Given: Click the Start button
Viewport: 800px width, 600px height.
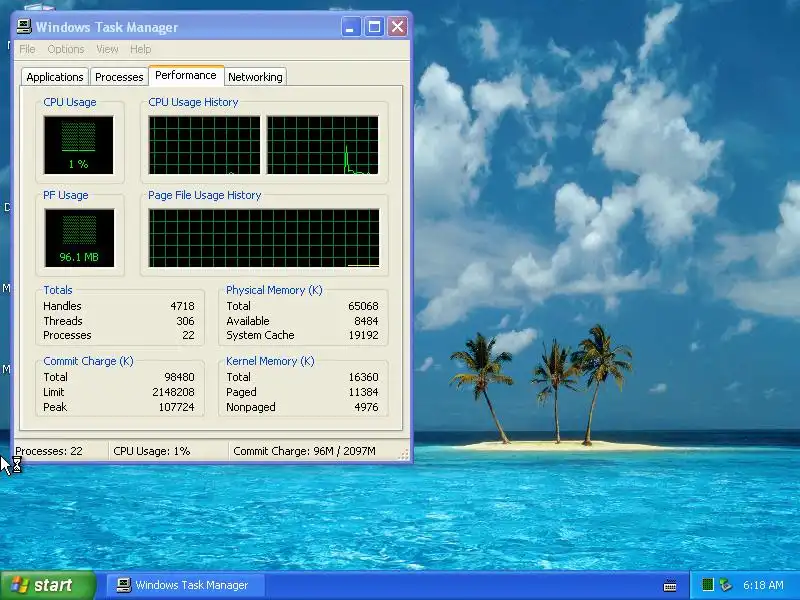Looking at the screenshot, I should [x=48, y=585].
